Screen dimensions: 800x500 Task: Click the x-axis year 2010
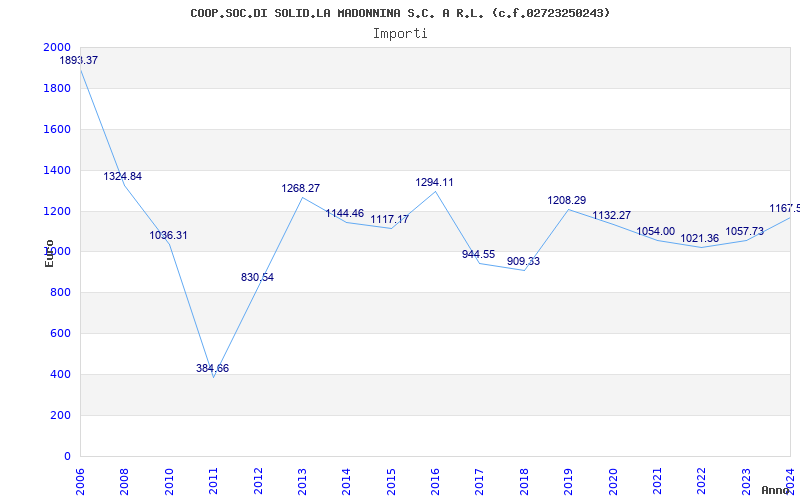169,481
